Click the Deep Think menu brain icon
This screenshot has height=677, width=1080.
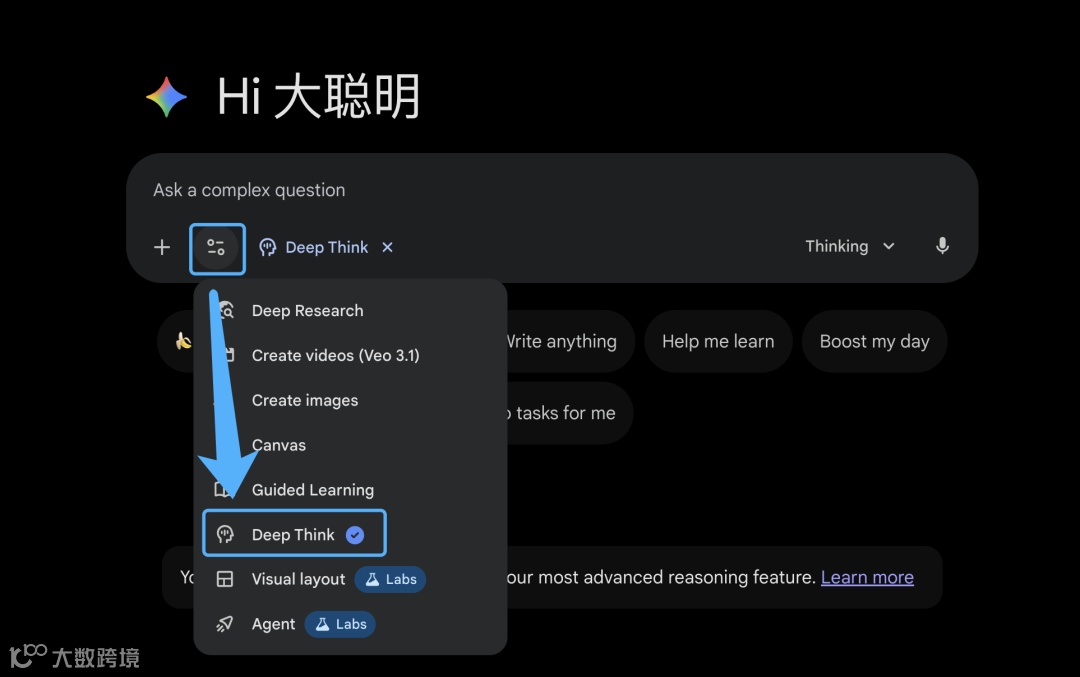tap(225, 534)
